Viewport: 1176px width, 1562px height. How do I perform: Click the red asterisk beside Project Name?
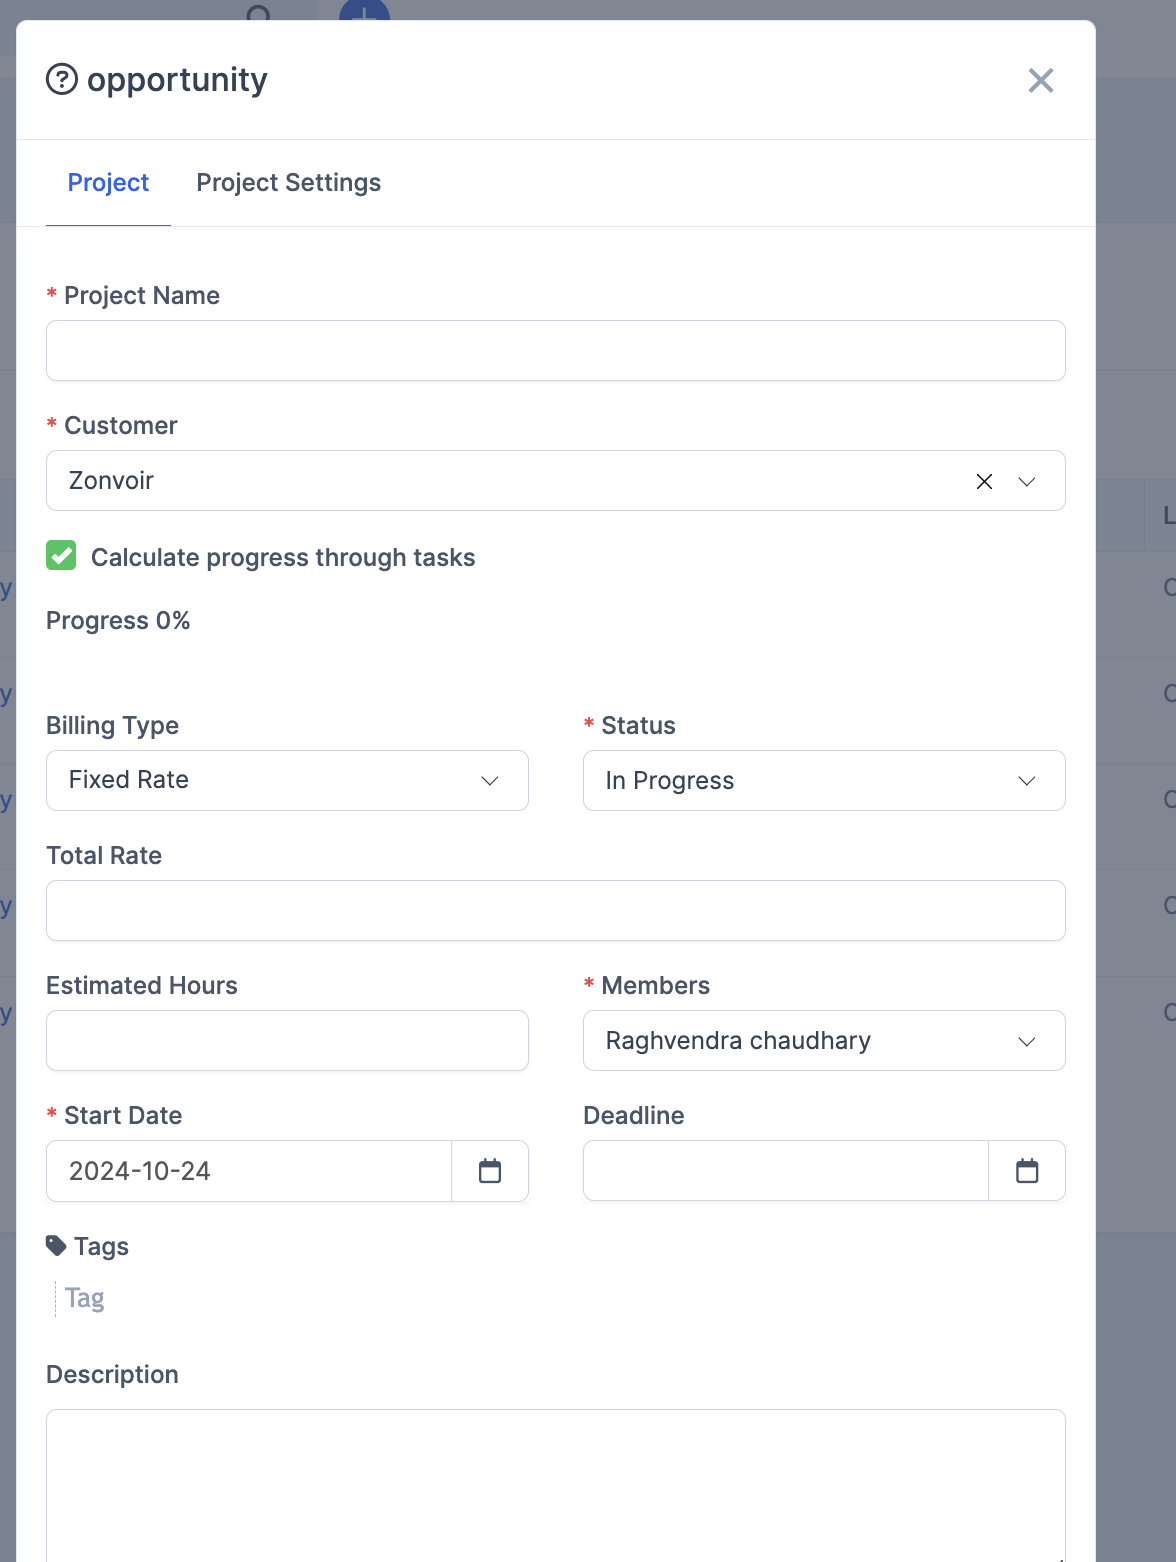pos(50,294)
